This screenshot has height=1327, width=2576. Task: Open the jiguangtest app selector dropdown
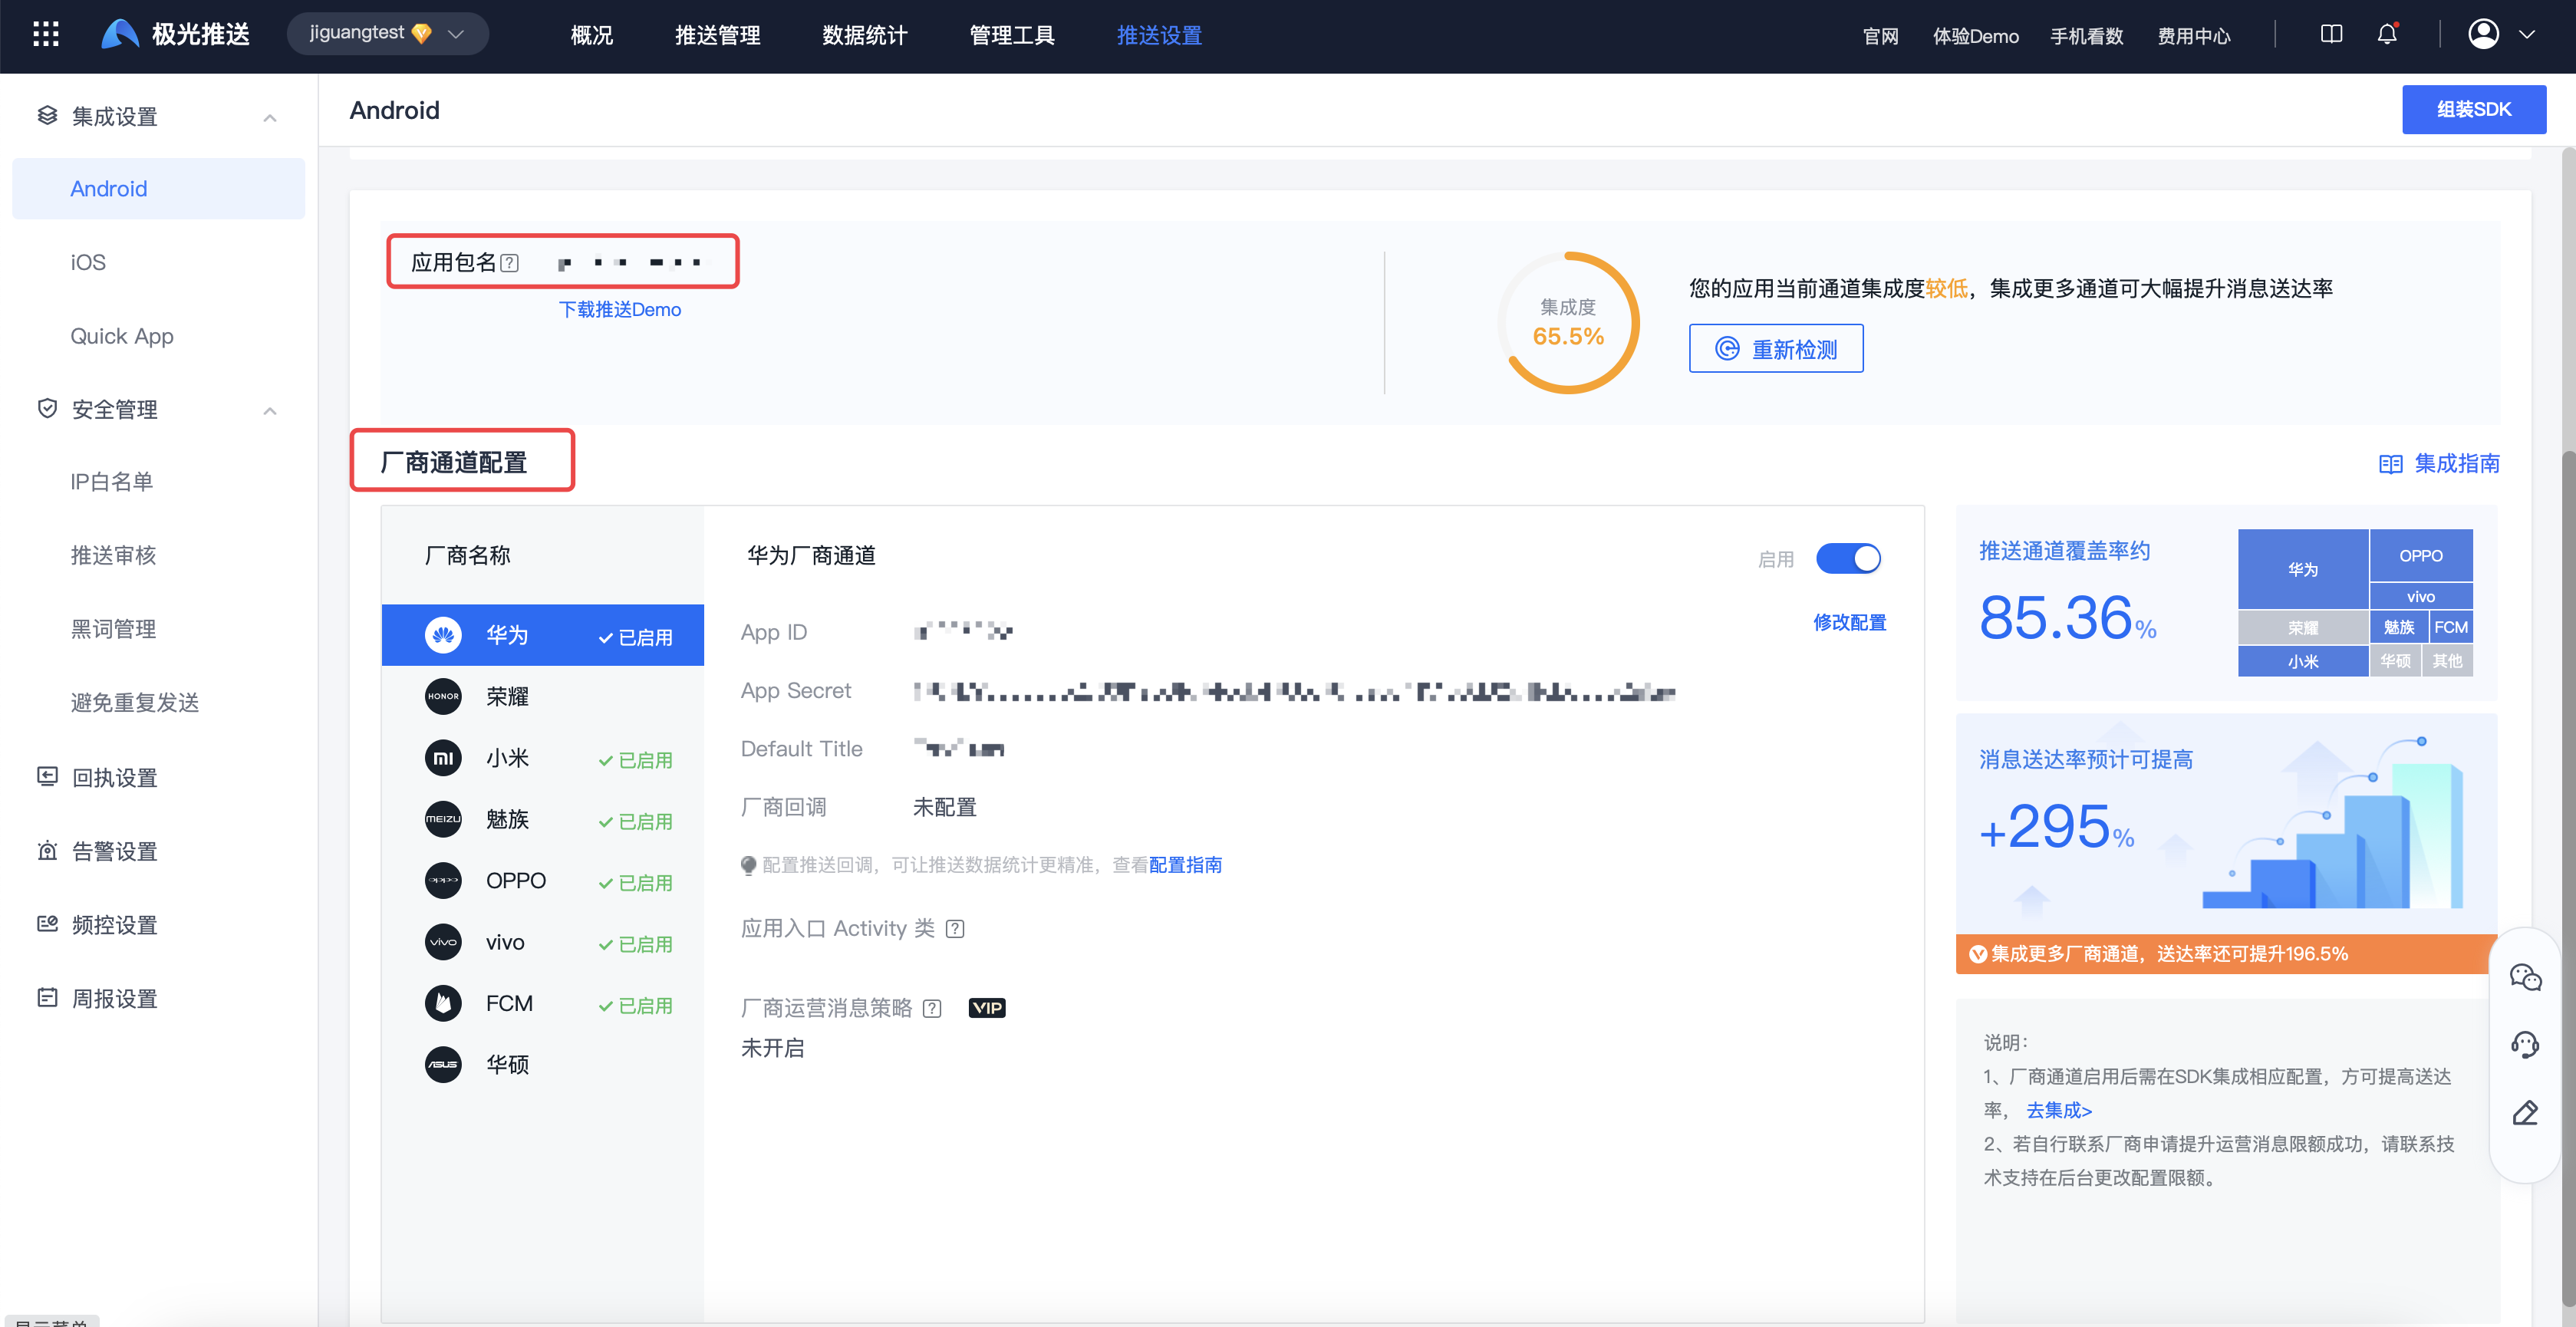coord(387,33)
